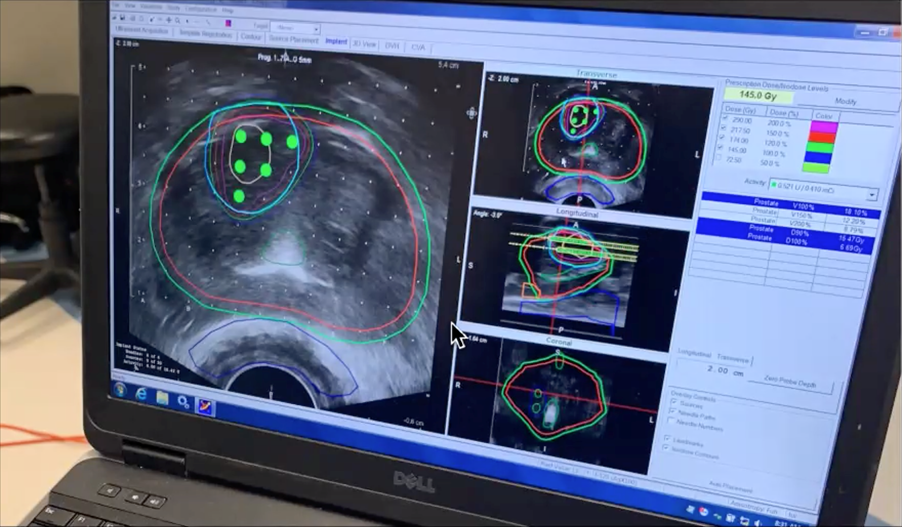Open the File Explorer taskbar icon

click(x=162, y=396)
